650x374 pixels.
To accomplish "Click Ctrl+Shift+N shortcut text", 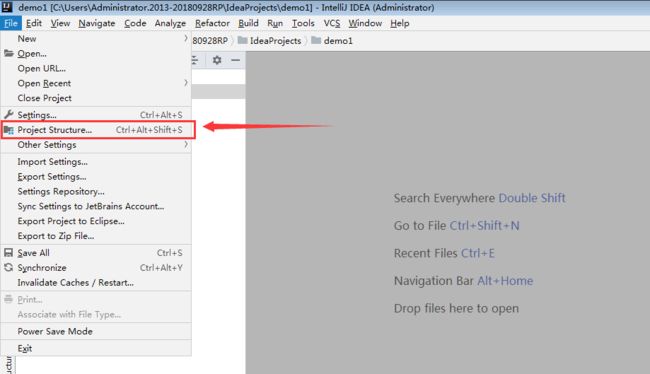I will (485, 226).
